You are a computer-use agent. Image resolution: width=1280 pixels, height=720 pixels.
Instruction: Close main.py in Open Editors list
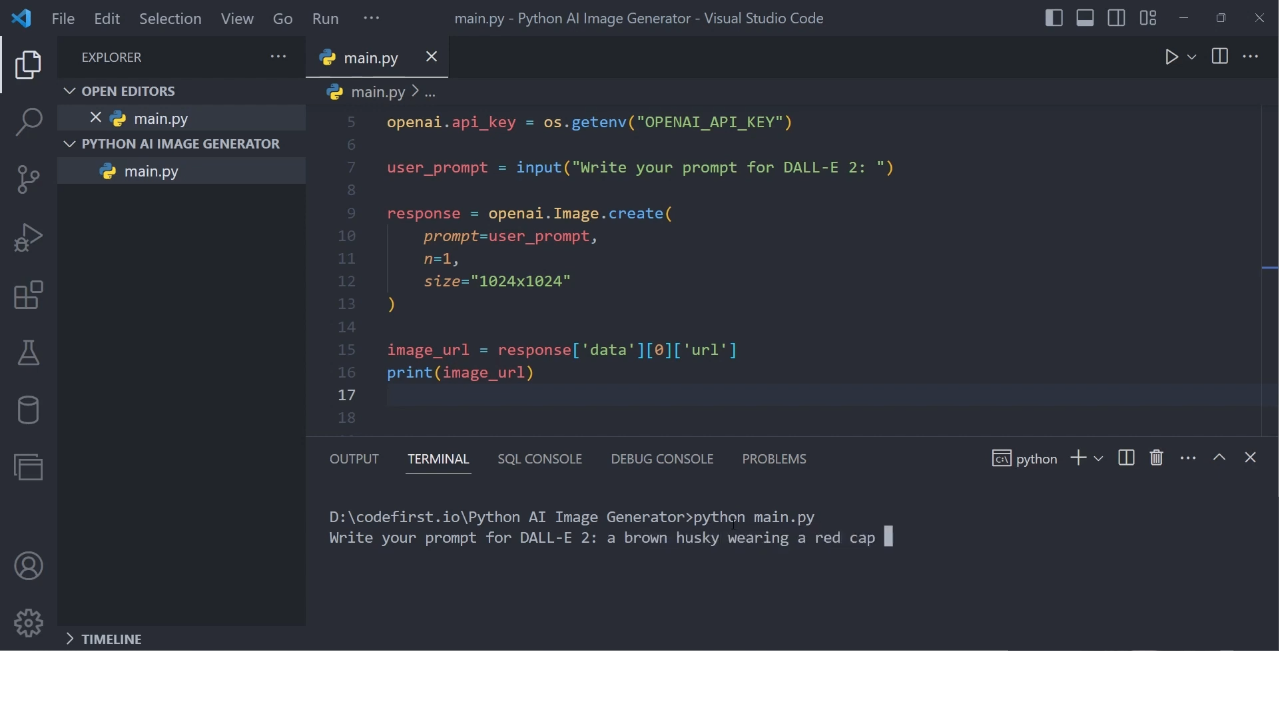(x=95, y=118)
